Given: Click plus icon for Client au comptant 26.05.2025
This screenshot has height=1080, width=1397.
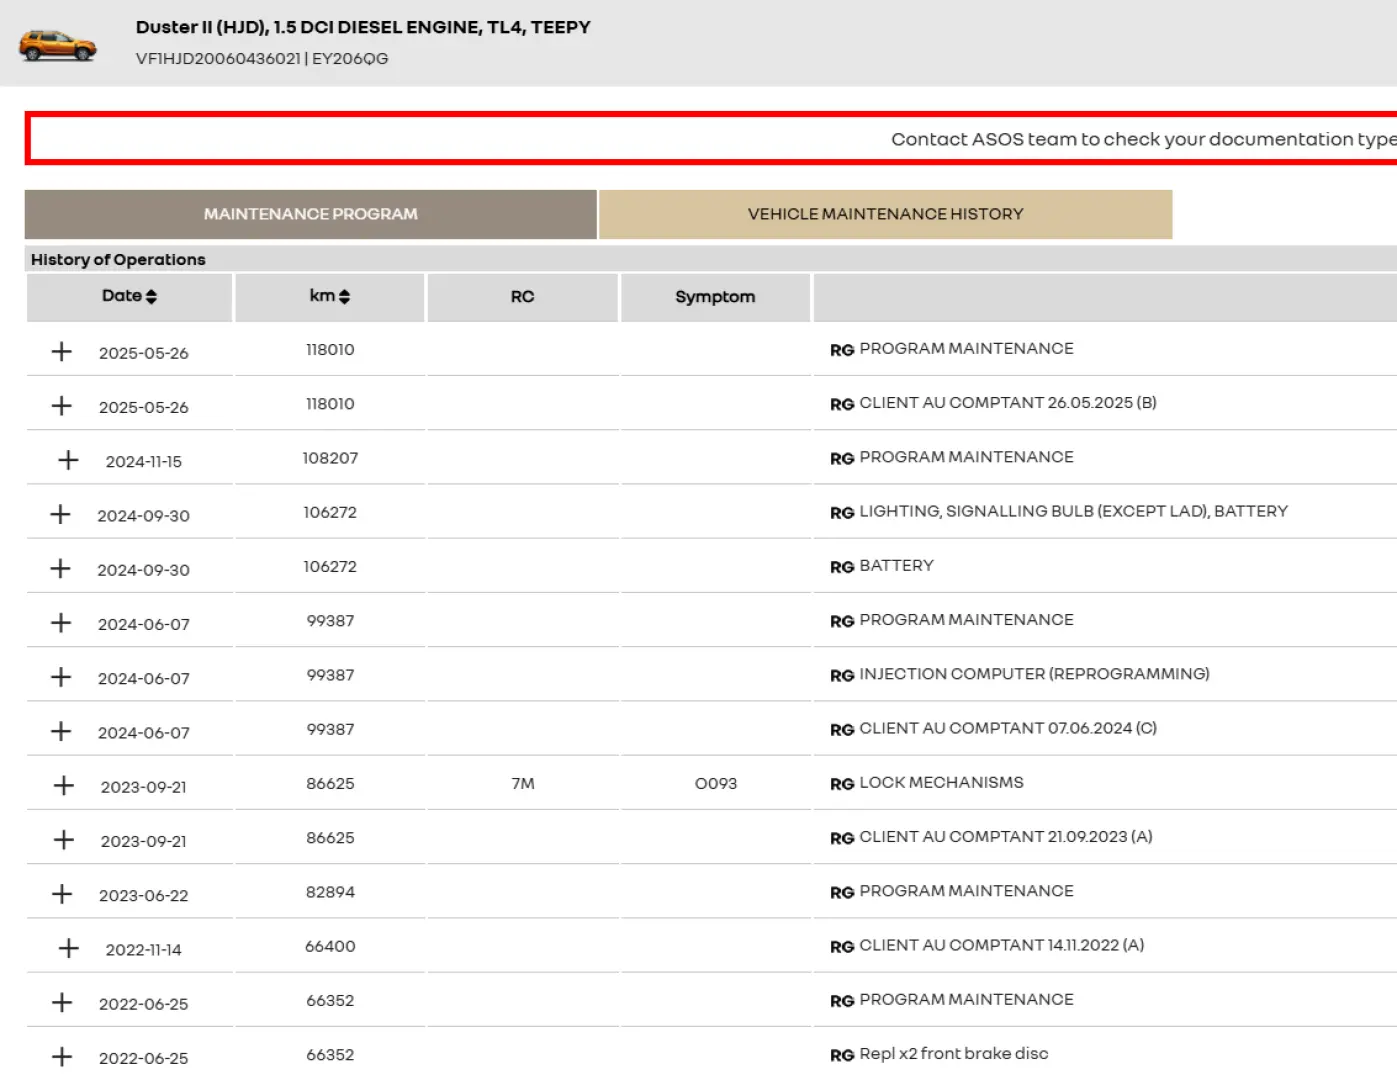Looking at the screenshot, I should [x=62, y=406].
